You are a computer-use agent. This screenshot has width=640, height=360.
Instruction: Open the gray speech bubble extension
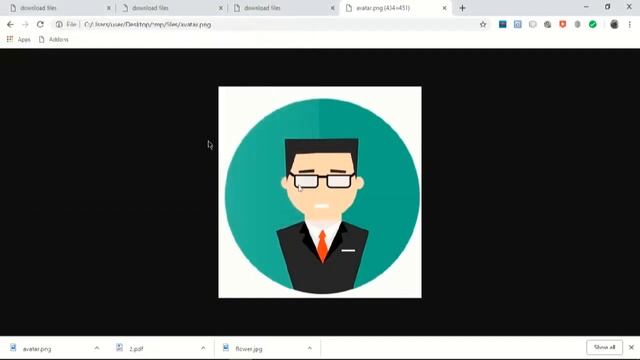tap(533, 24)
